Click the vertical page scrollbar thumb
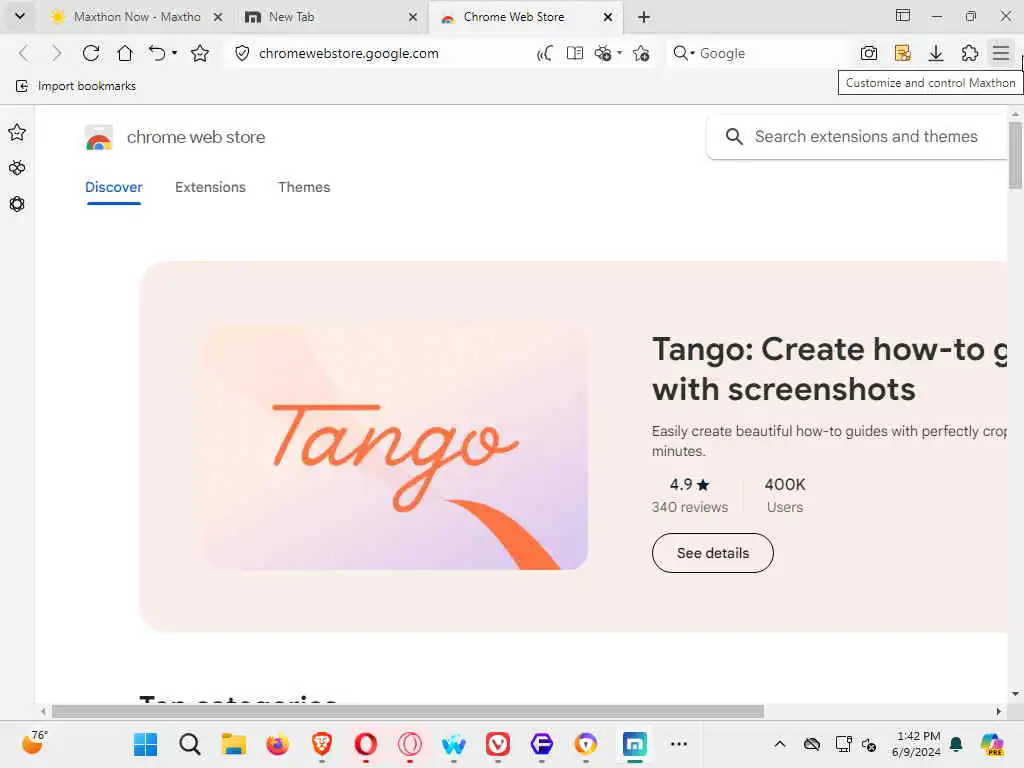The image size is (1024, 768). click(1015, 155)
